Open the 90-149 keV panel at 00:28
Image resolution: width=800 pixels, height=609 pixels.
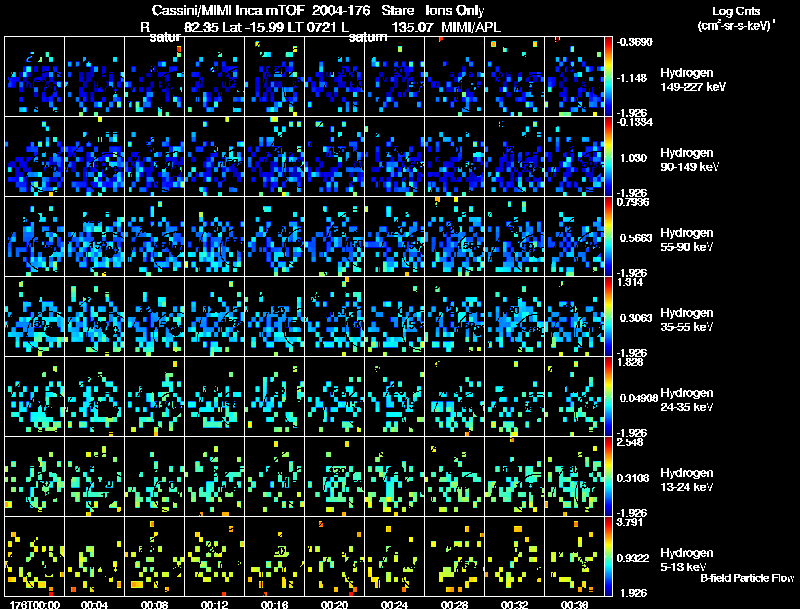(455, 157)
